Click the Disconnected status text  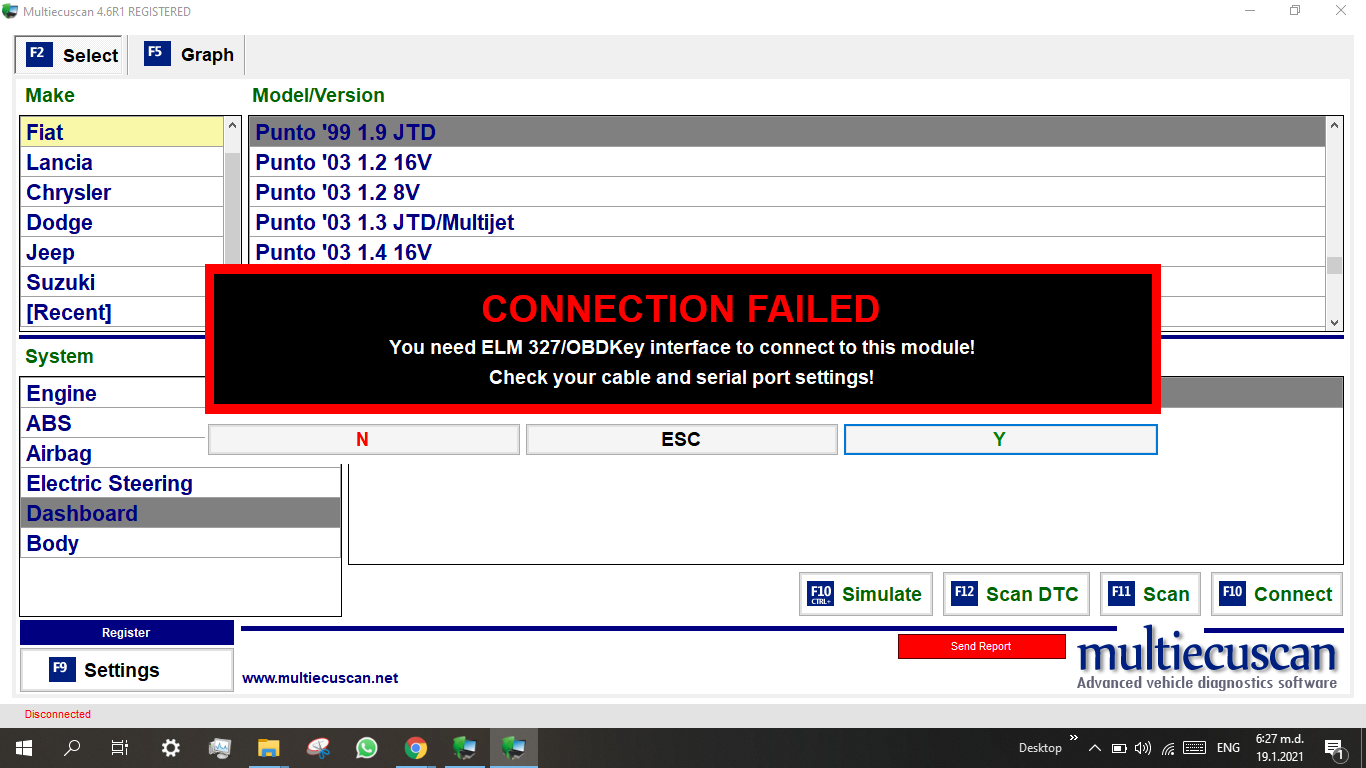click(x=58, y=714)
